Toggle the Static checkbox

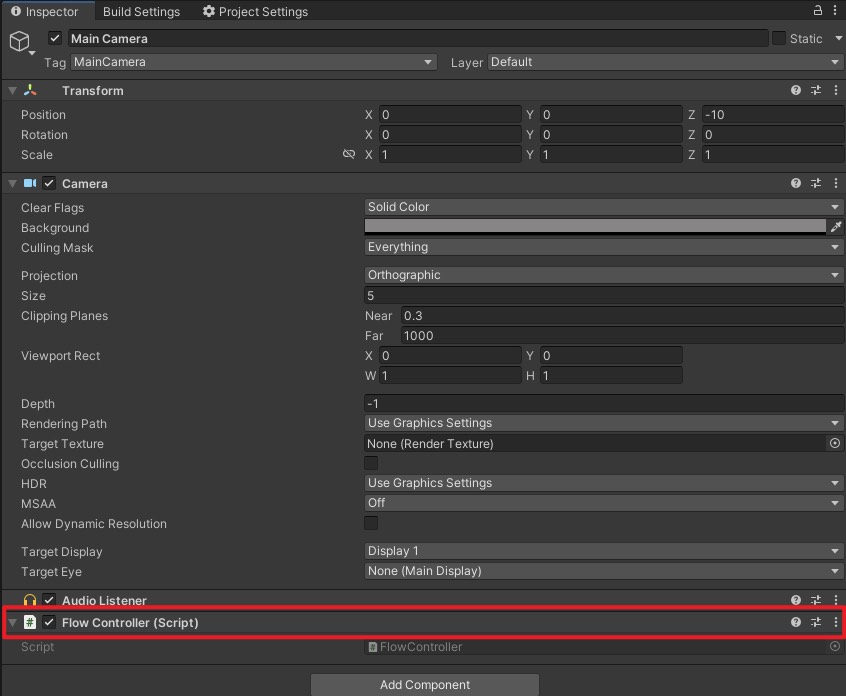(x=779, y=38)
